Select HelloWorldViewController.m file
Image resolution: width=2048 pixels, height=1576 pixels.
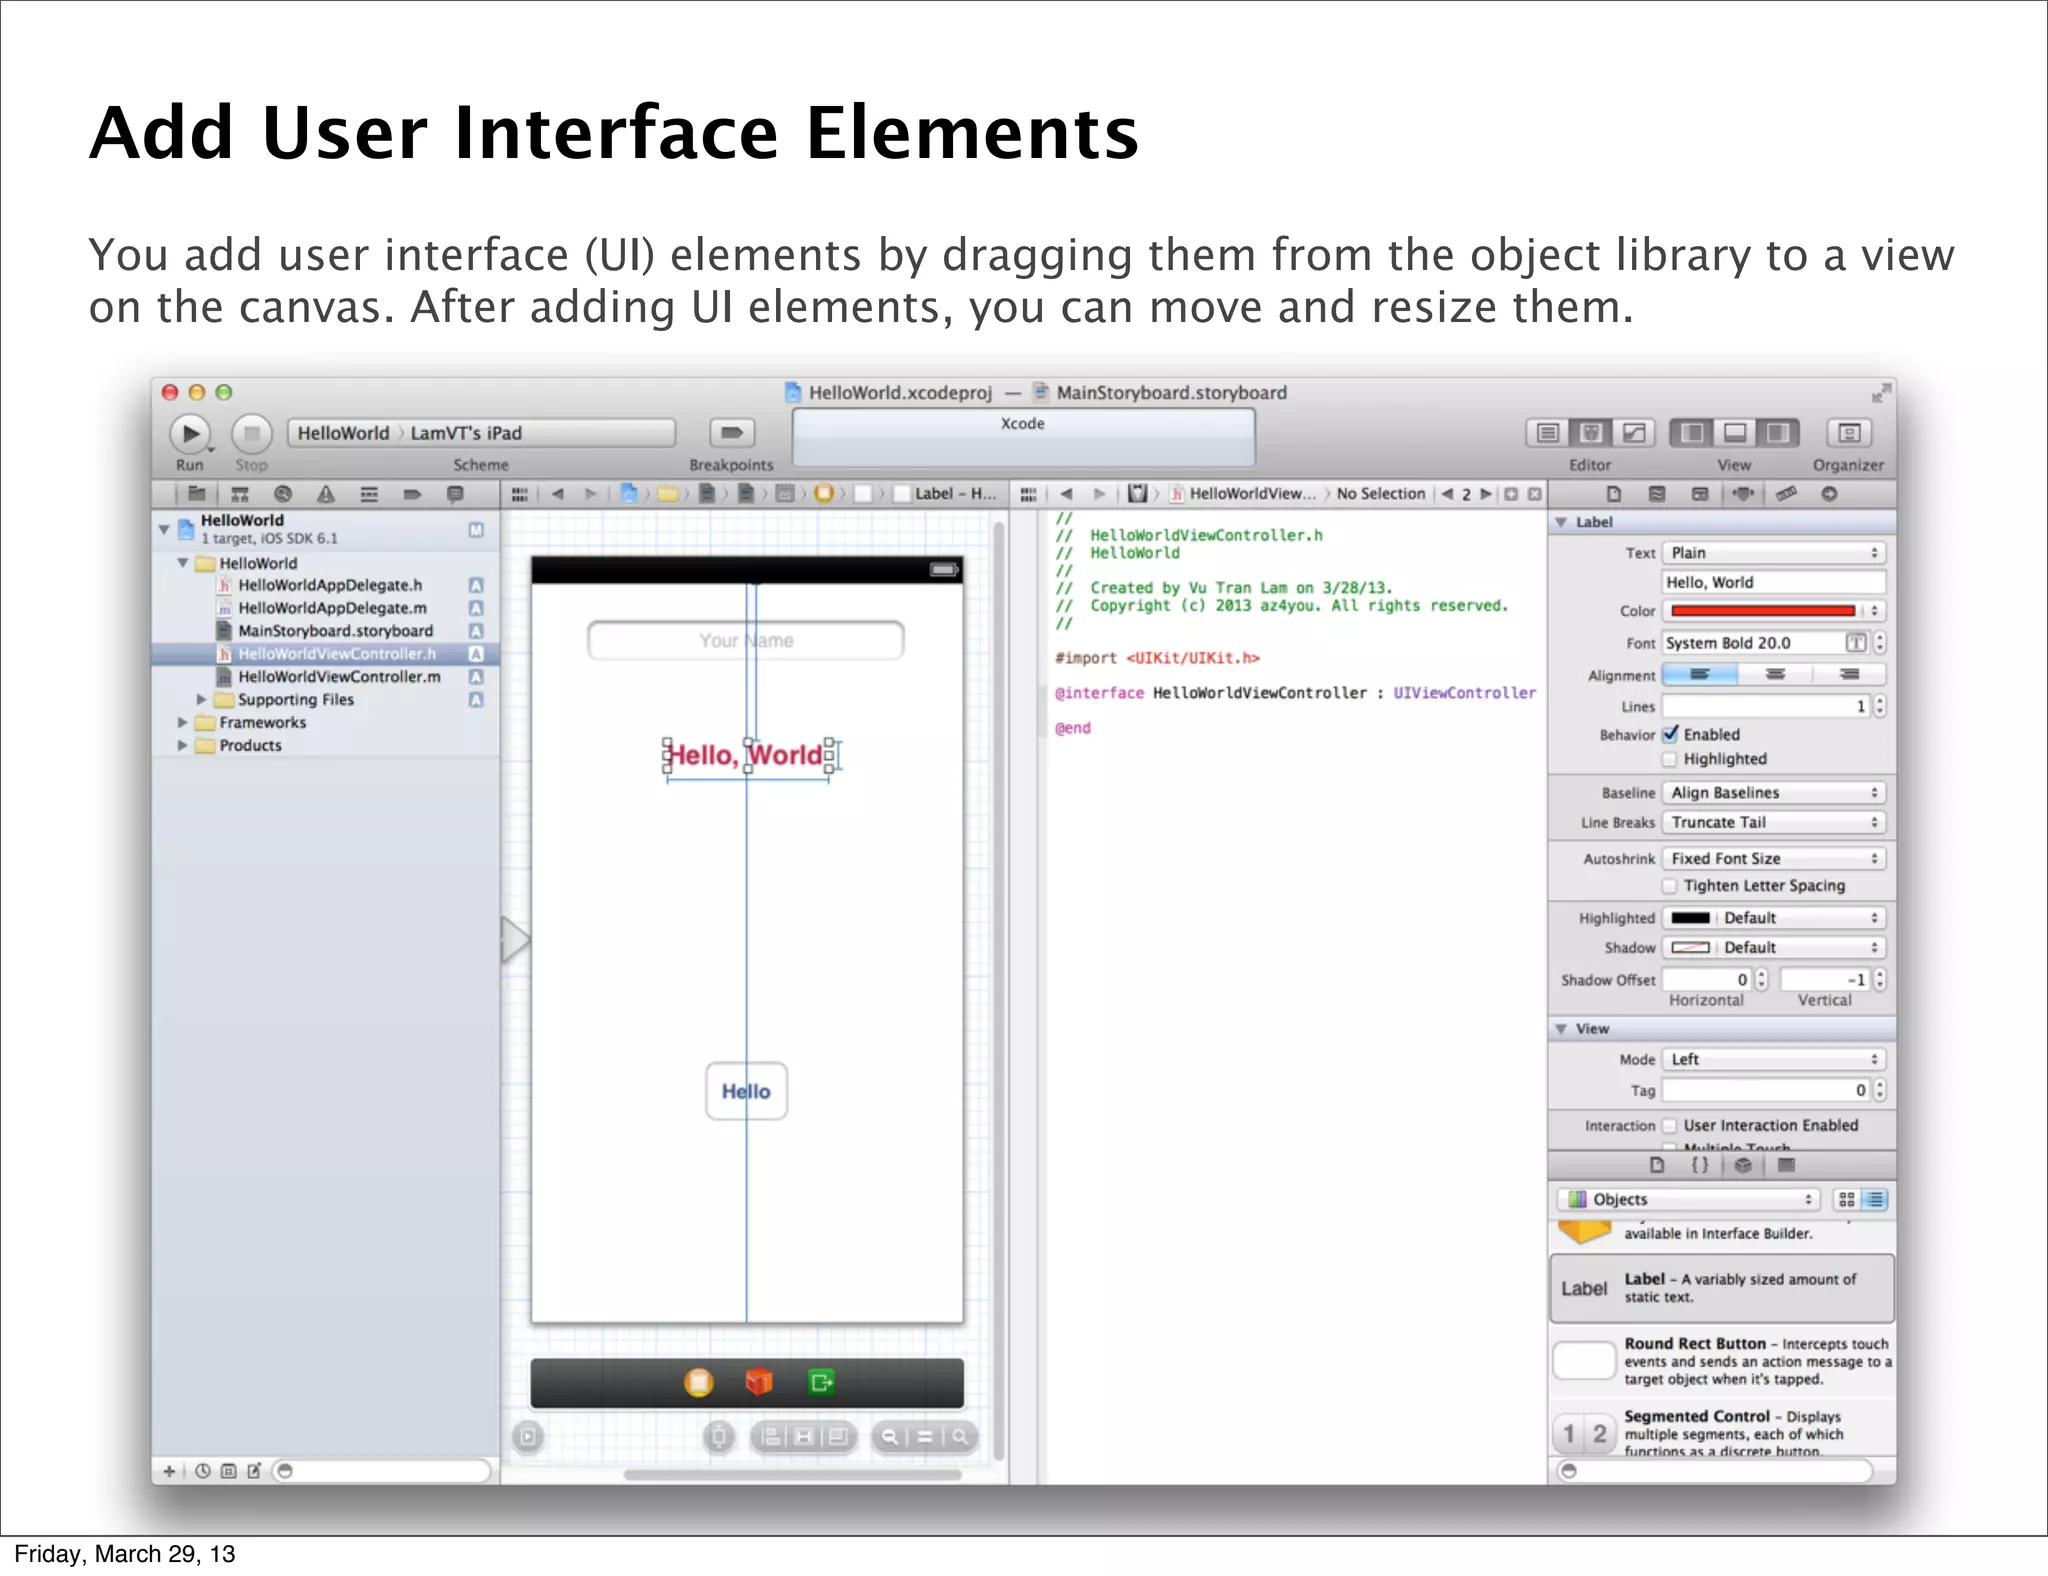click(339, 677)
